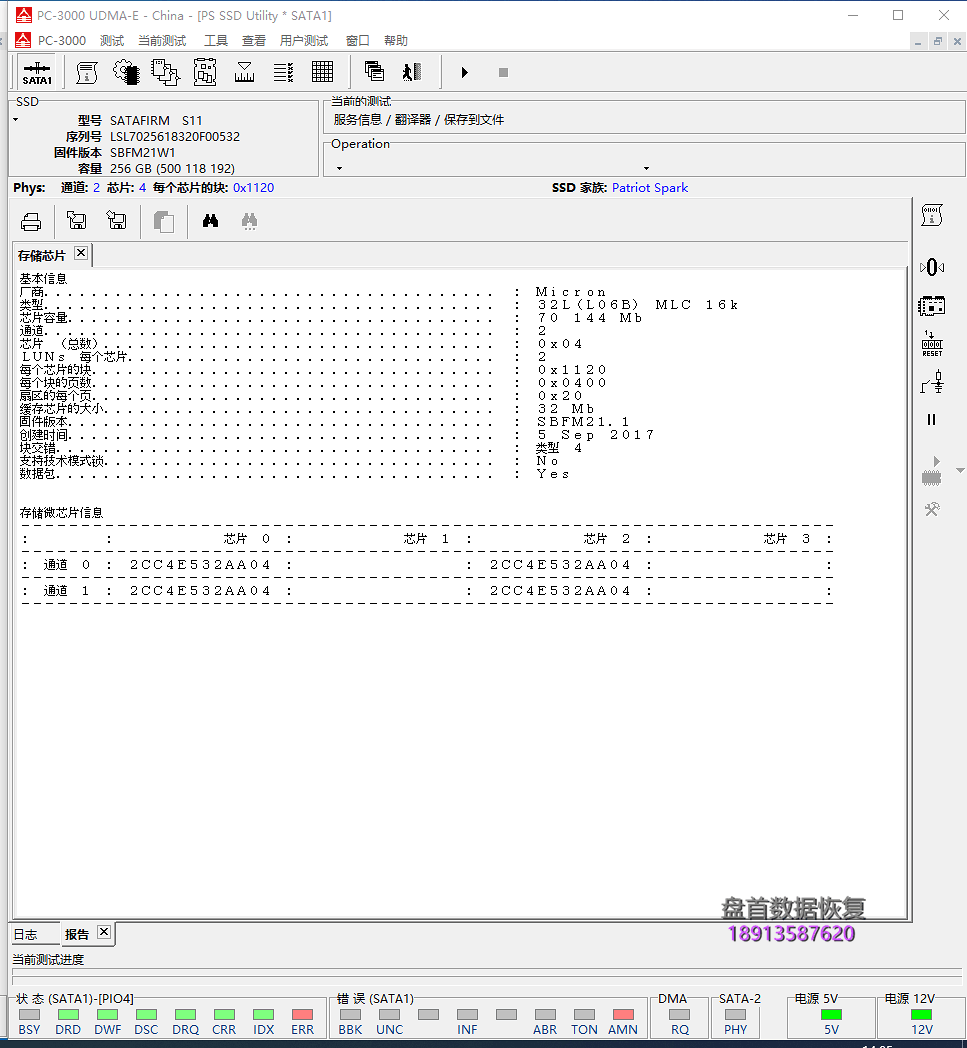This screenshot has height=1048, width=967.
Task: Click the gear with chip utility icon
Action: [x=126, y=72]
